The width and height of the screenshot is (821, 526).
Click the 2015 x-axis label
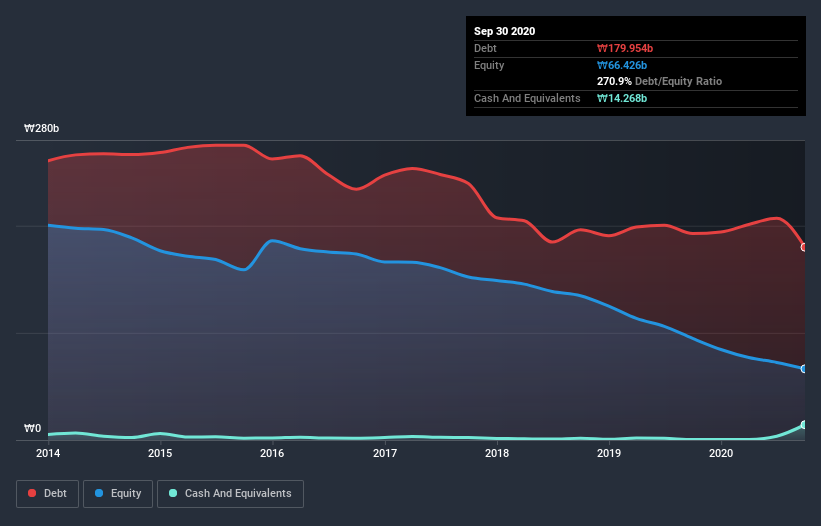[x=160, y=453]
